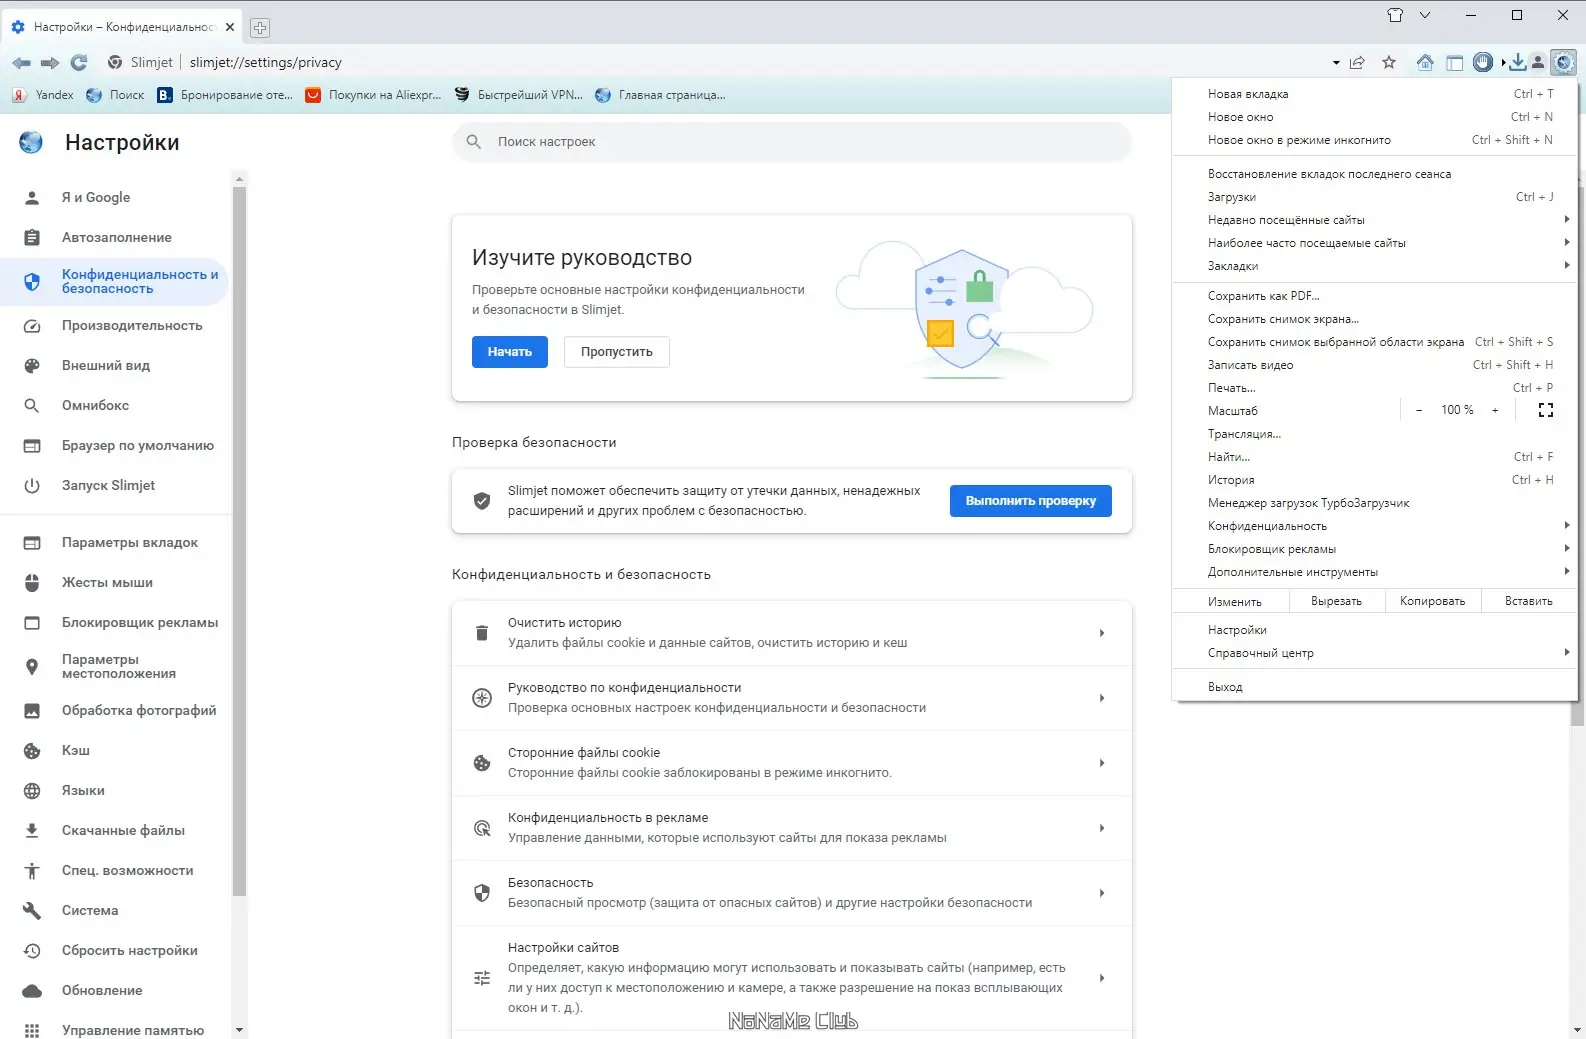Open Языки globe icon in sidebar
This screenshot has width=1586, height=1039.
(x=32, y=790)
